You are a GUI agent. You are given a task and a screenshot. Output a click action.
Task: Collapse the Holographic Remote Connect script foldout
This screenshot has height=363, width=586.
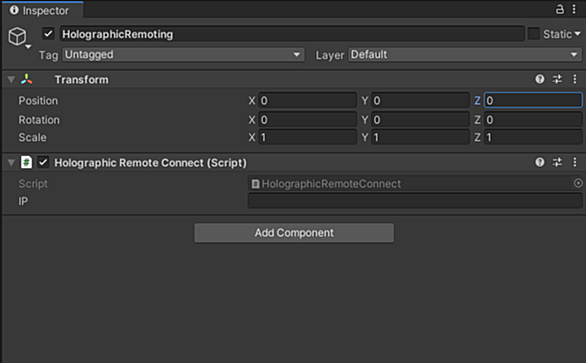point(11,163)
